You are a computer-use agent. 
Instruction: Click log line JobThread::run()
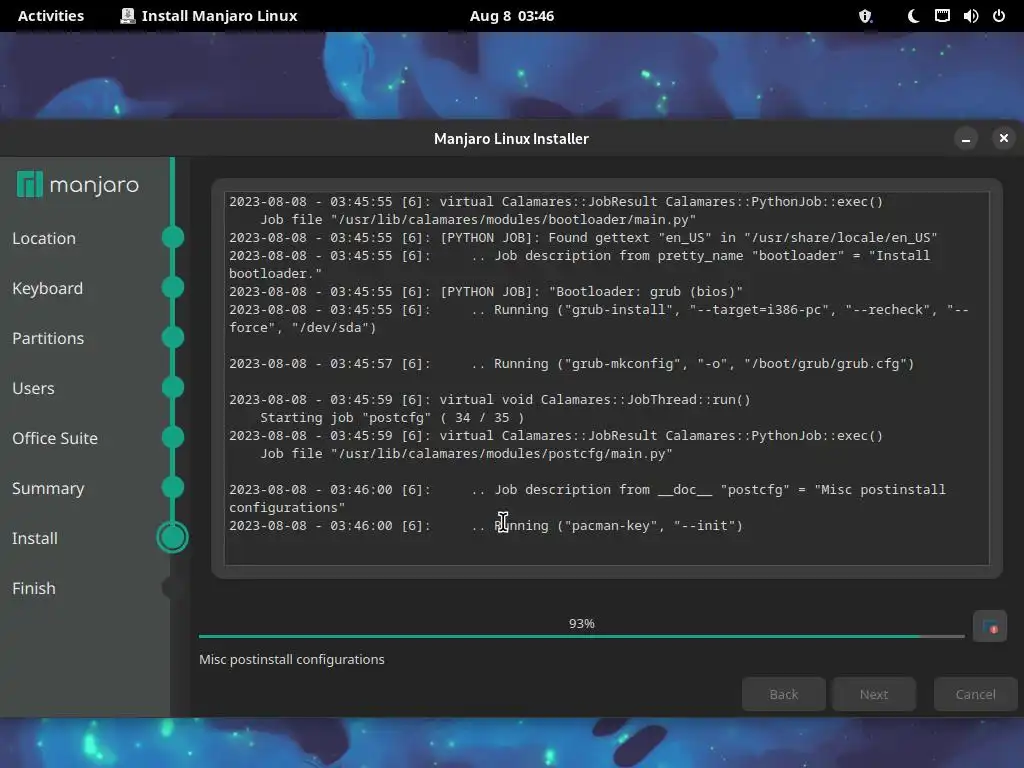tap(490, 400)
